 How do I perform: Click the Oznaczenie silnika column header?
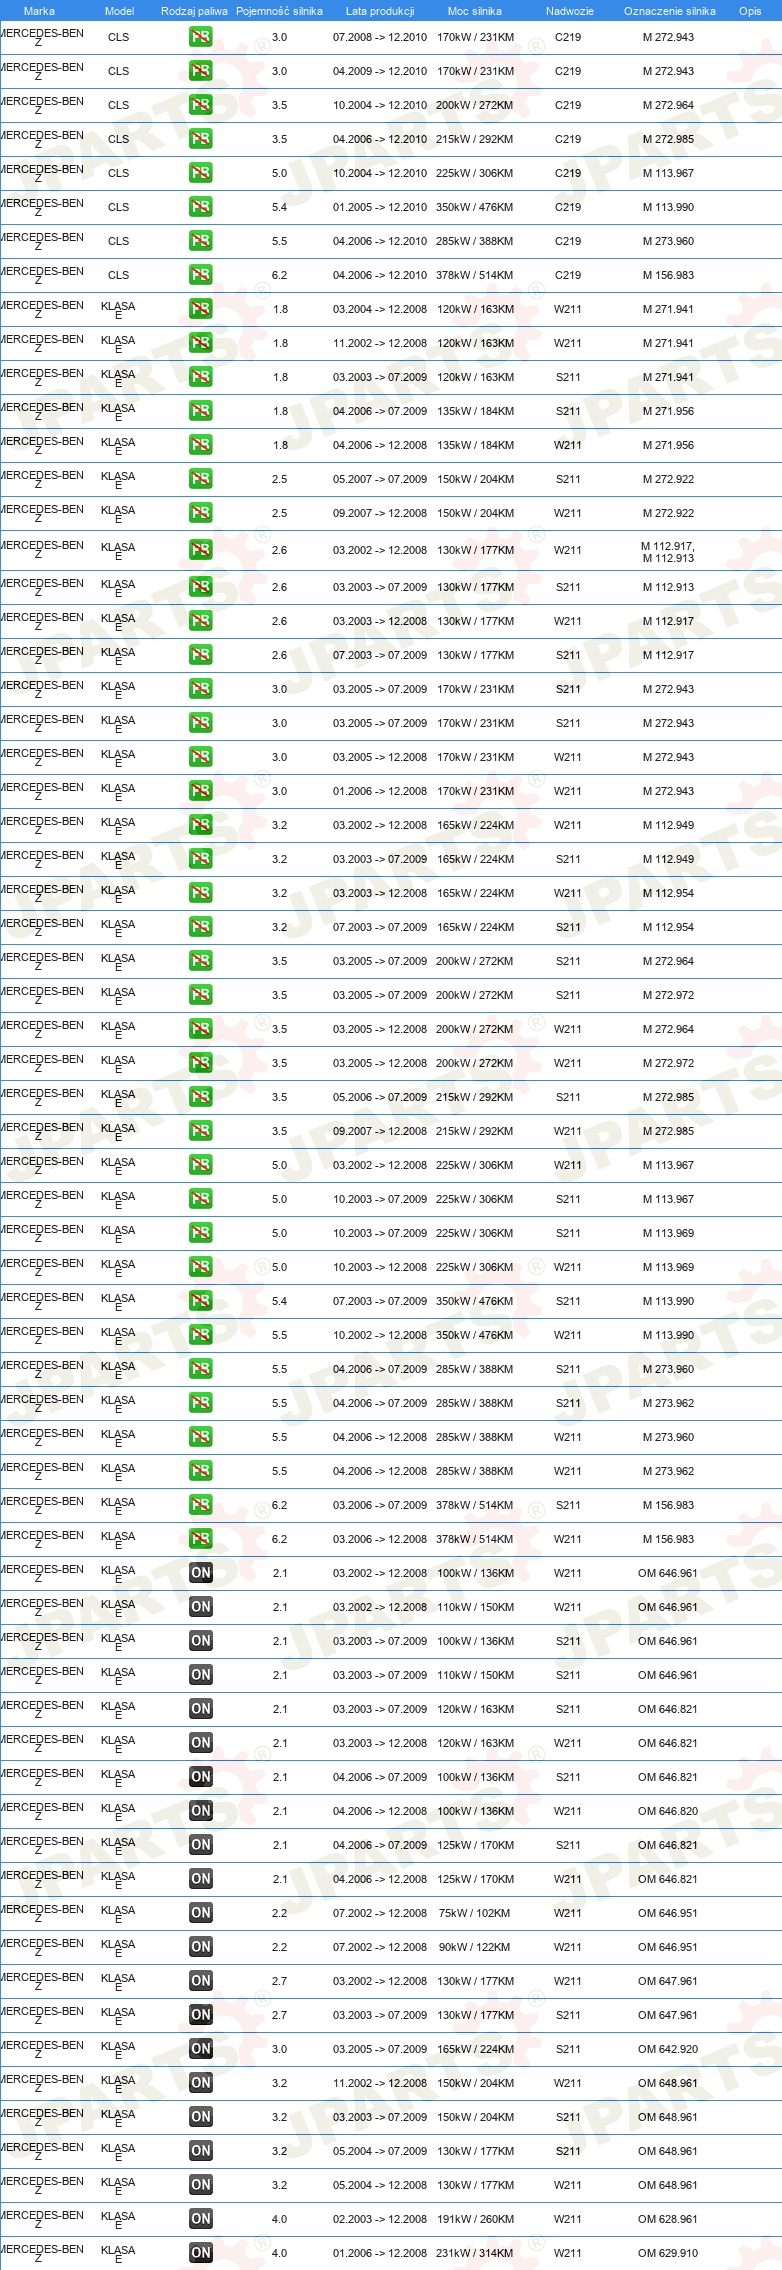tap(669, 11)
